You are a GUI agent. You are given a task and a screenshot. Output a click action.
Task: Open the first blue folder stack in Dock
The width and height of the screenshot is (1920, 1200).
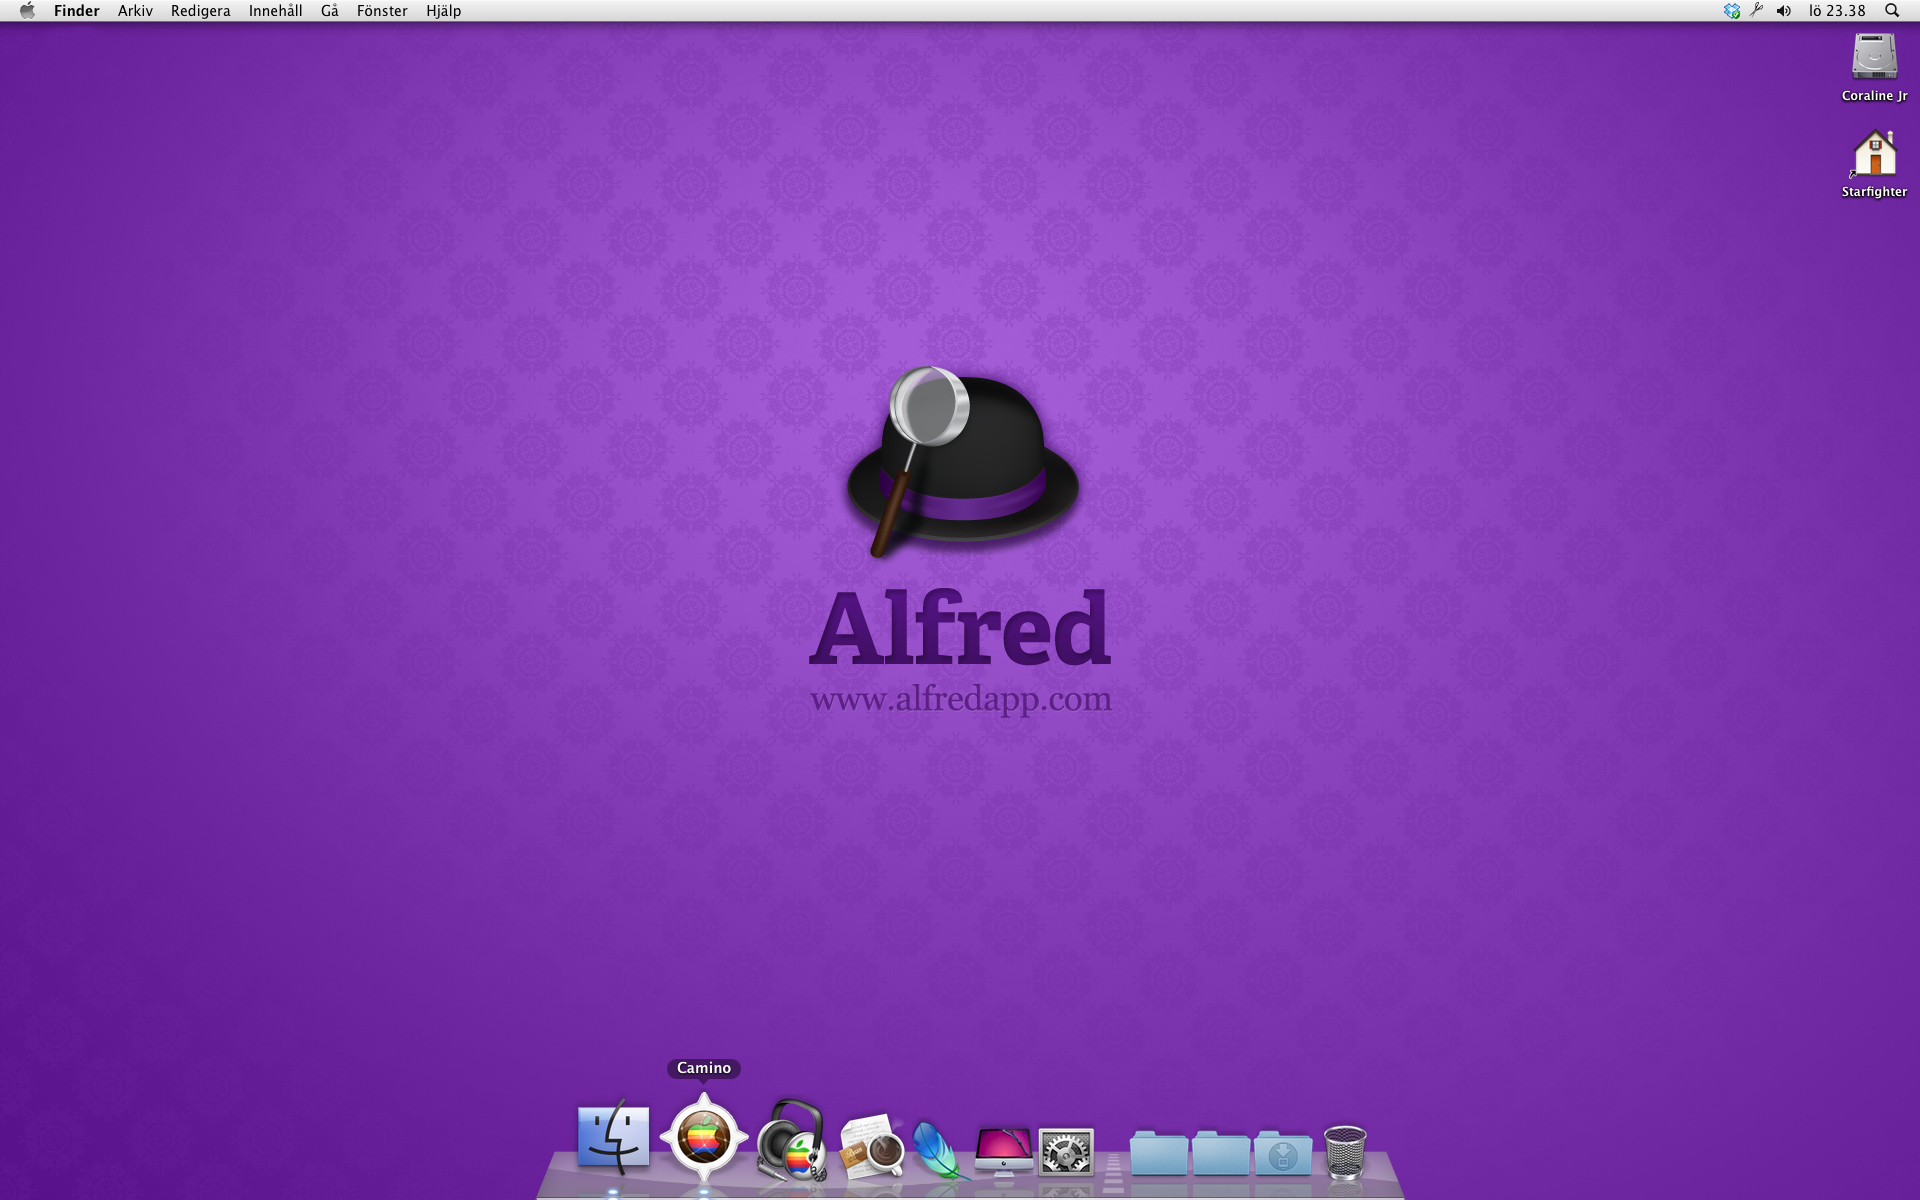tap(1159, 1153)
